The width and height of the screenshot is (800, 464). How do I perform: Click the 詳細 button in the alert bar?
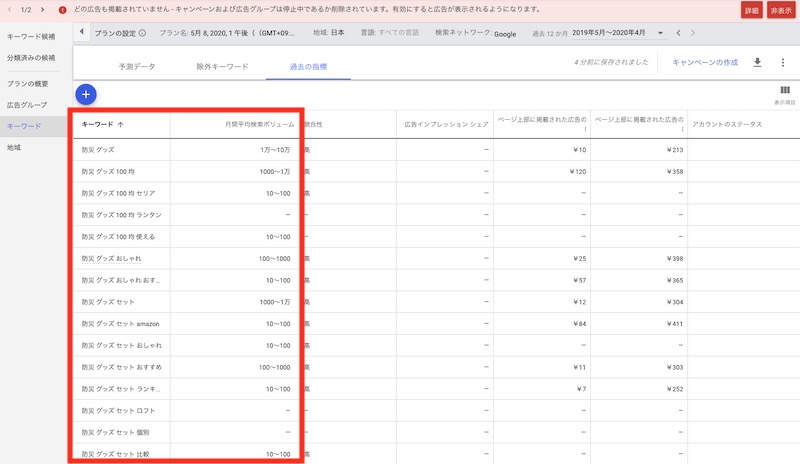pyautogui.click(x=751, y=9)
